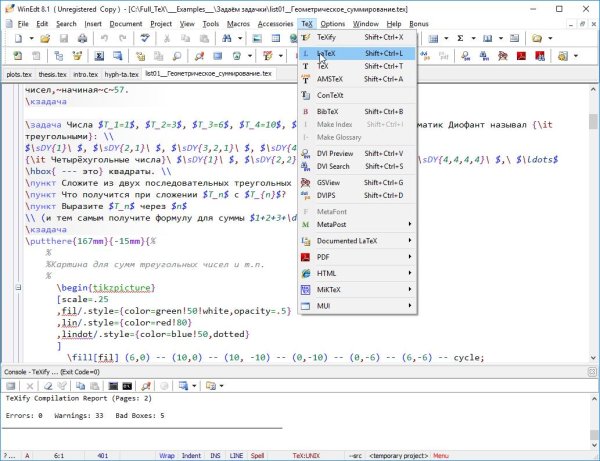Click the magnifier search icon in second toolbar

point(177,56)
